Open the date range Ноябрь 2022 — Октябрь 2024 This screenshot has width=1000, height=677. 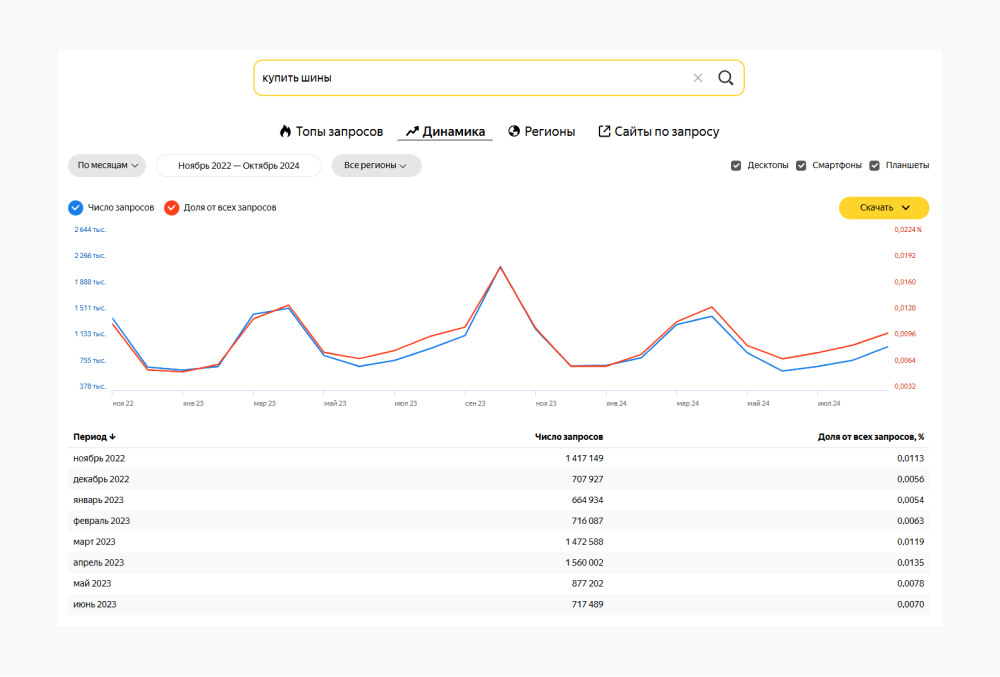tap(239, 165)
